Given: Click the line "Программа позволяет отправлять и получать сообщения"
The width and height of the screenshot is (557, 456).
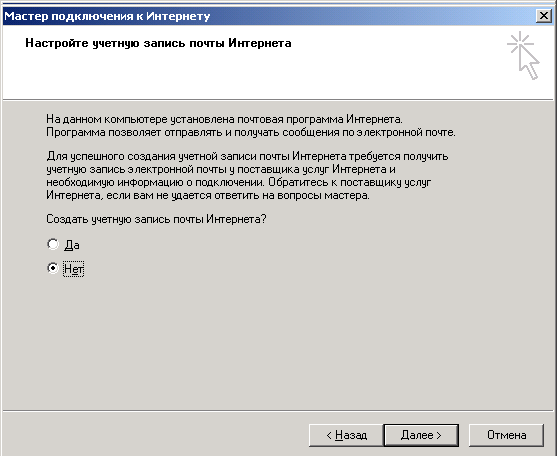Looking at the screenshot, I should point(251,132).
